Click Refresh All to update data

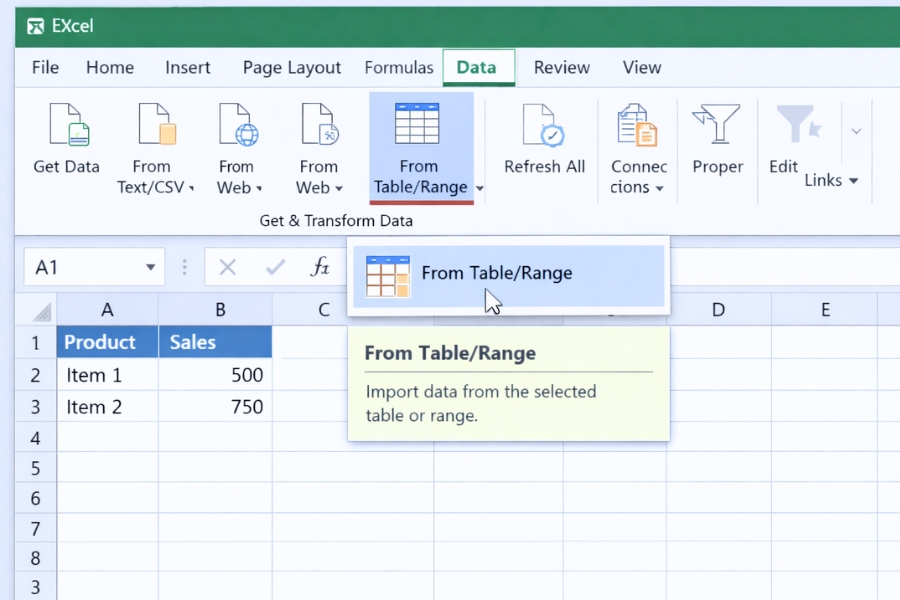pyautogui.click(x=543, y=130)
